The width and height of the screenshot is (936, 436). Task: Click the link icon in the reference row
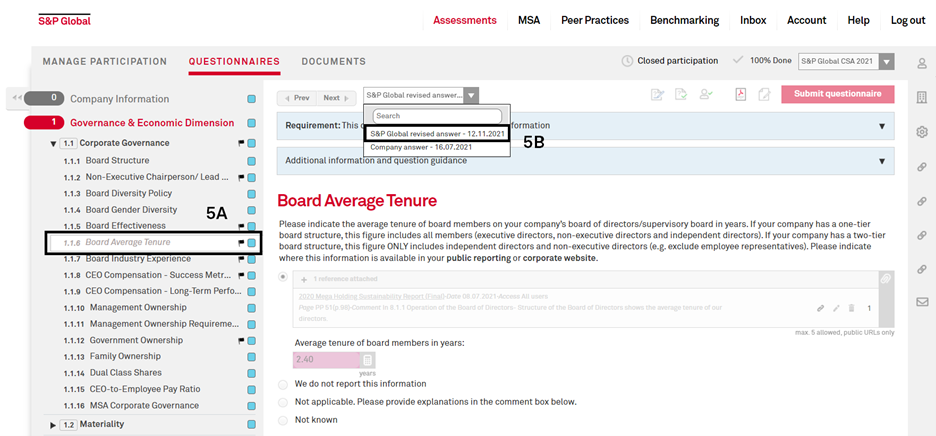821,308
